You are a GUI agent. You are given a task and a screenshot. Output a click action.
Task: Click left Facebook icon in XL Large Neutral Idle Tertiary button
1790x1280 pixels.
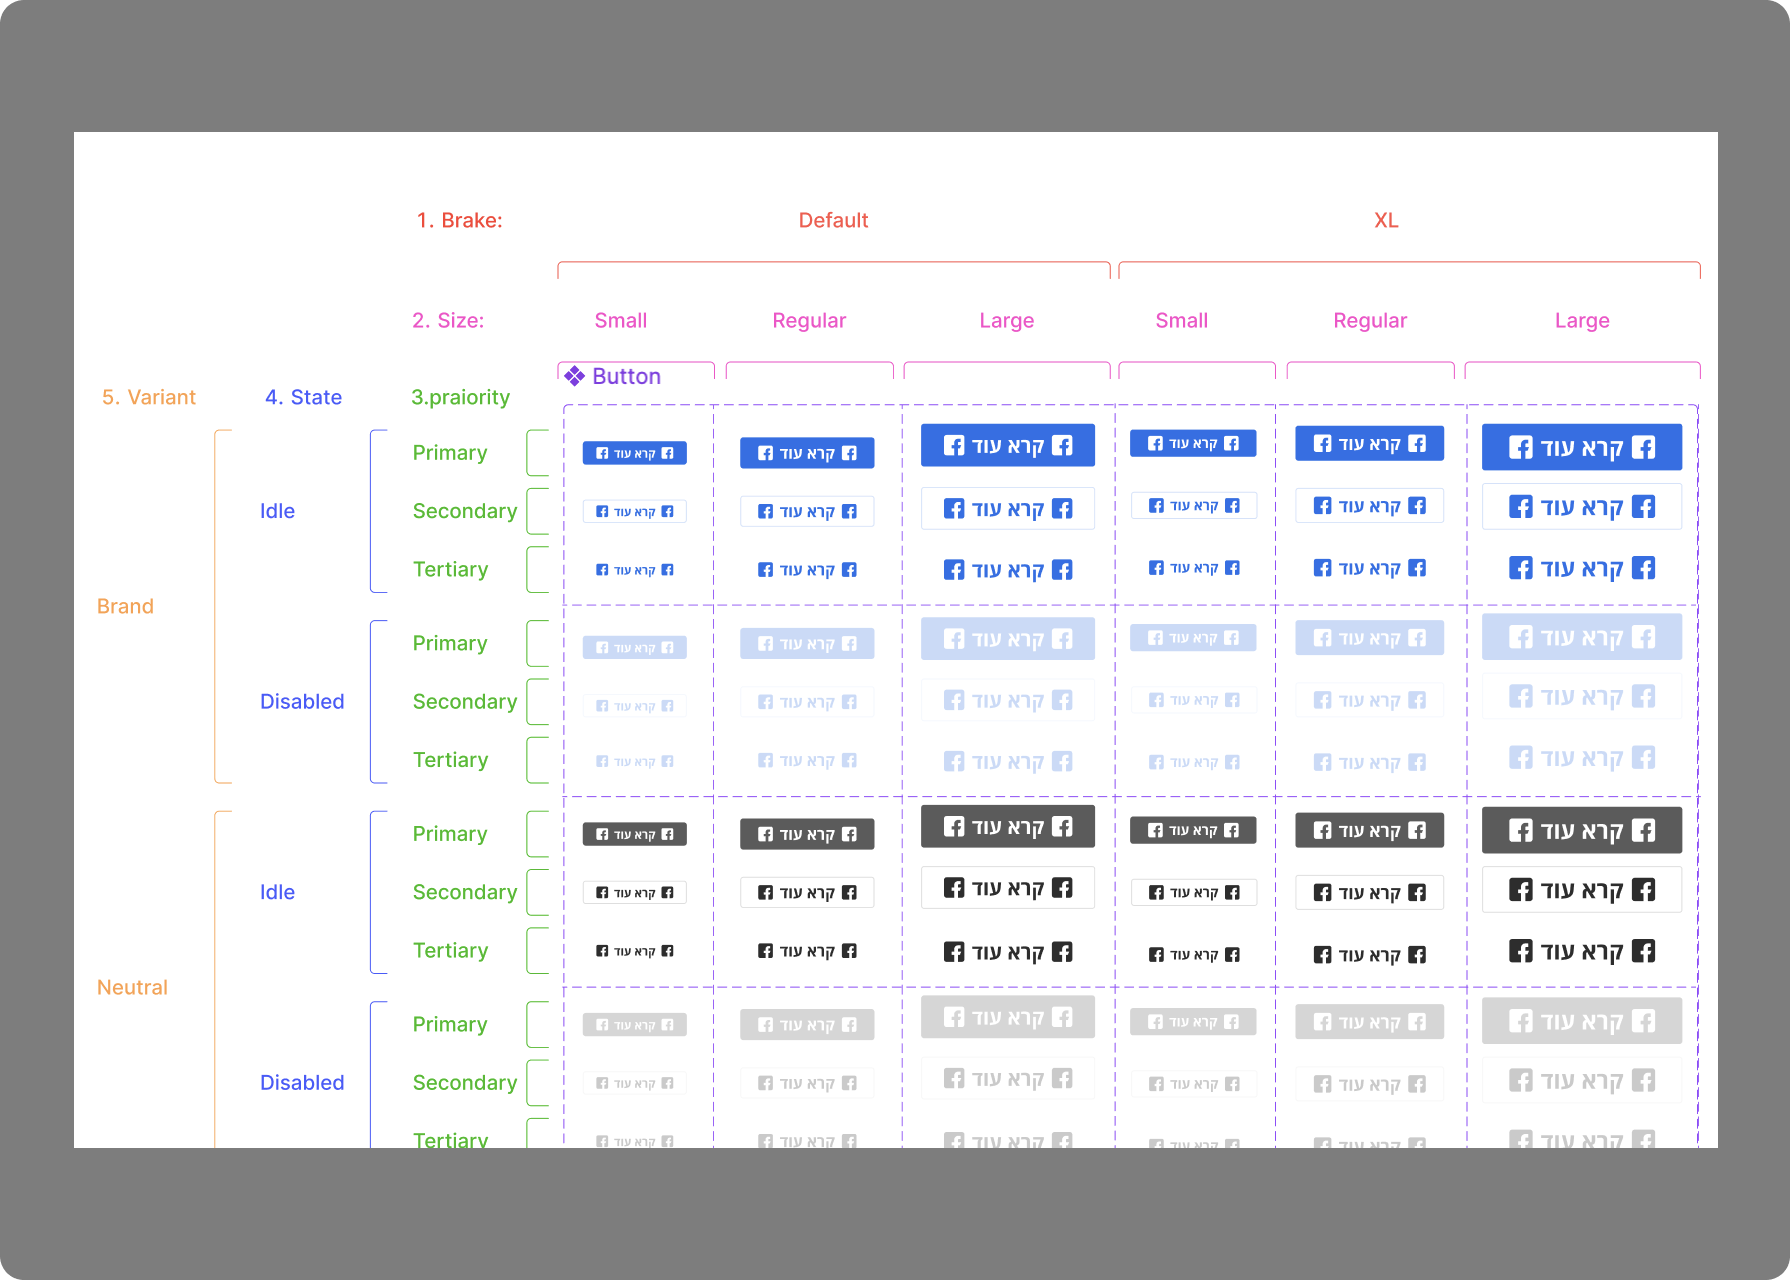[1520, 951]
